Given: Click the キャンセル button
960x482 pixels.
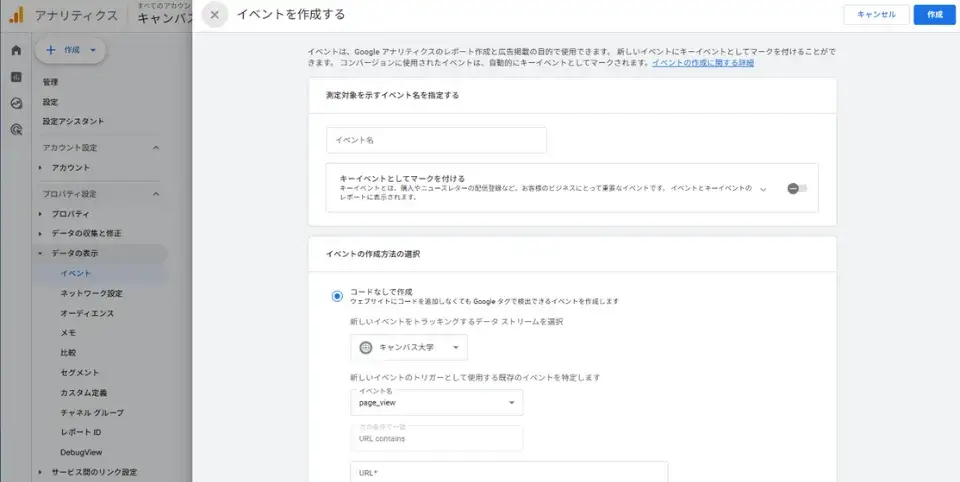Looking at the screenshot, I should point(876,15).
